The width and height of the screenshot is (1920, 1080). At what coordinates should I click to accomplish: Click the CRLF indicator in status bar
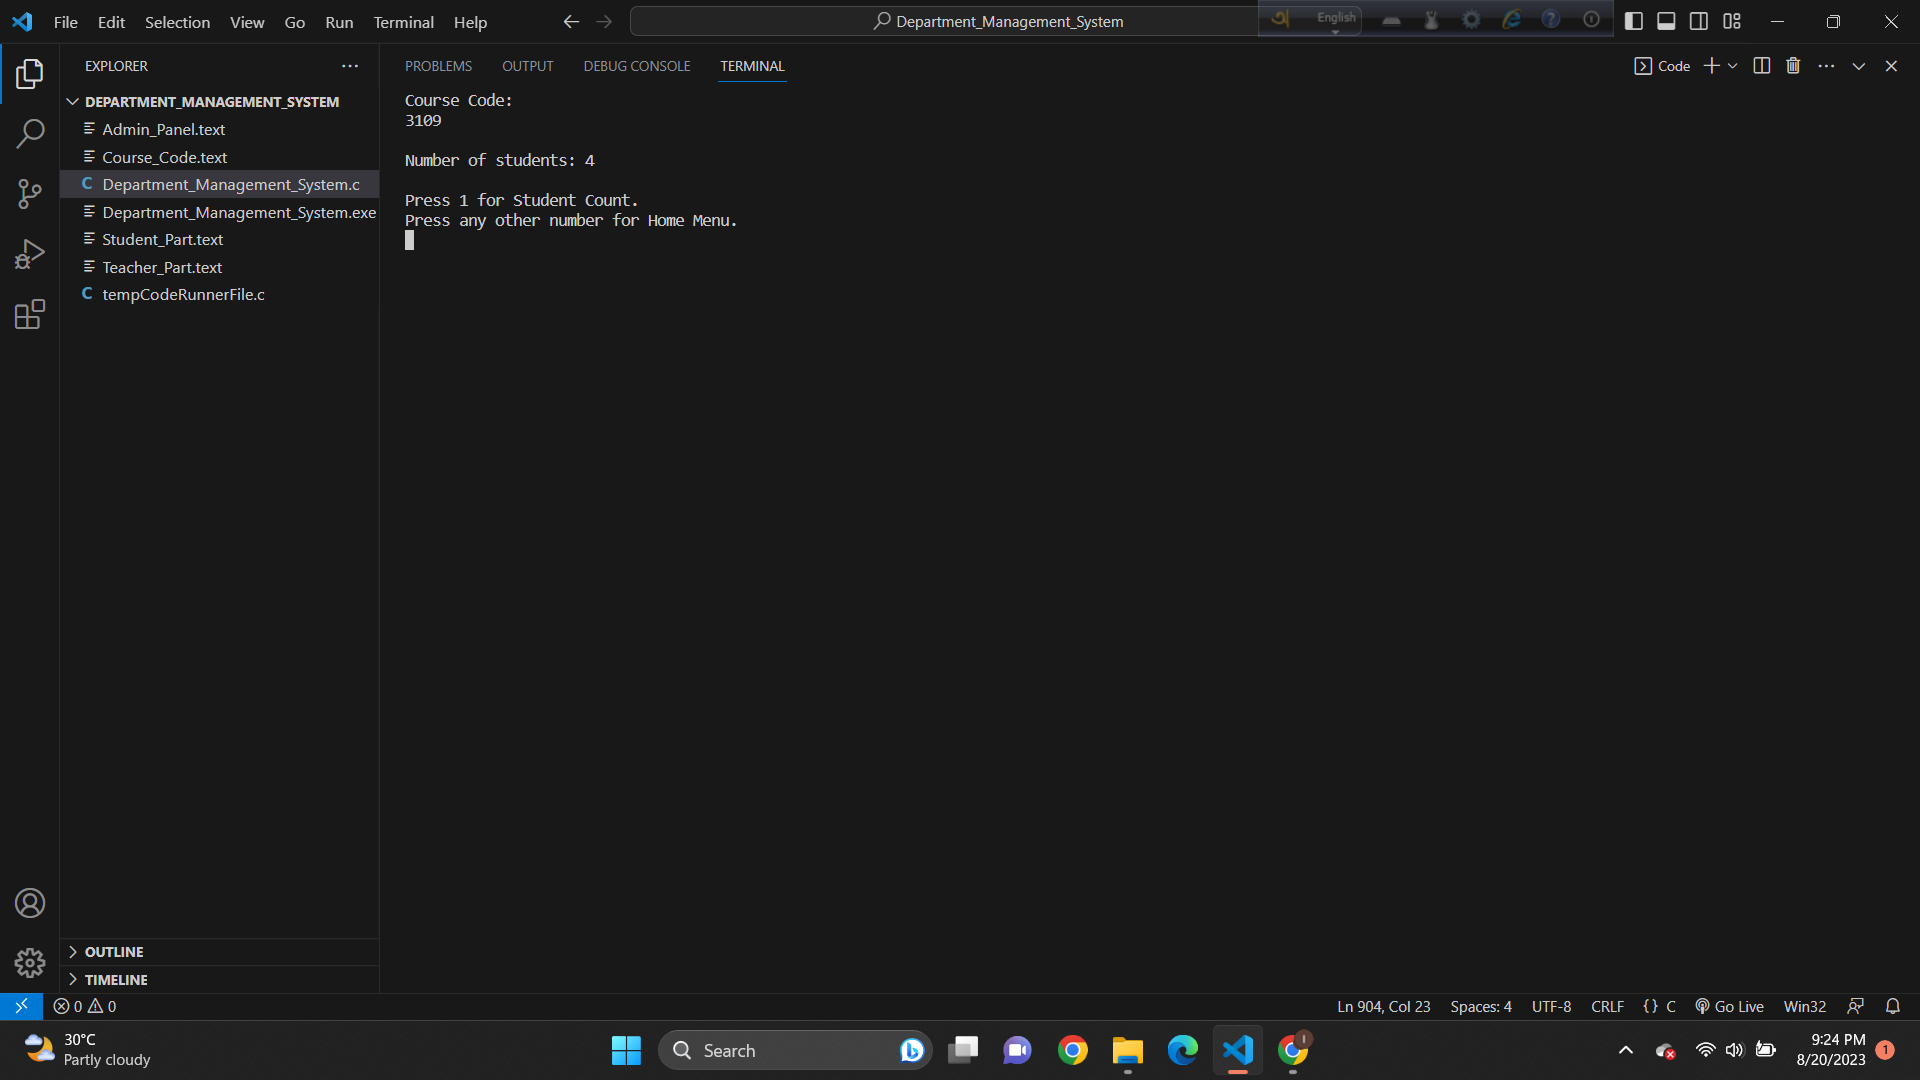[x=1607, y=1006]
